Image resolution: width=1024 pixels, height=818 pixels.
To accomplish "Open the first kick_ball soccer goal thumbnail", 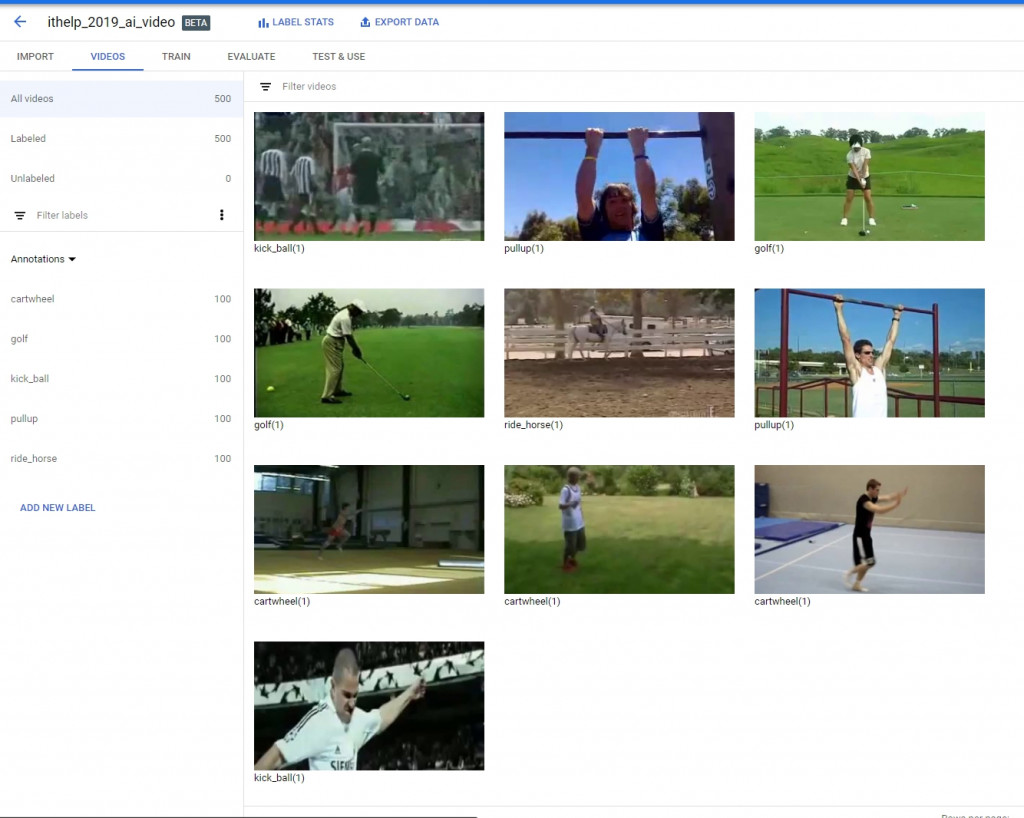I will click(369, 176).
